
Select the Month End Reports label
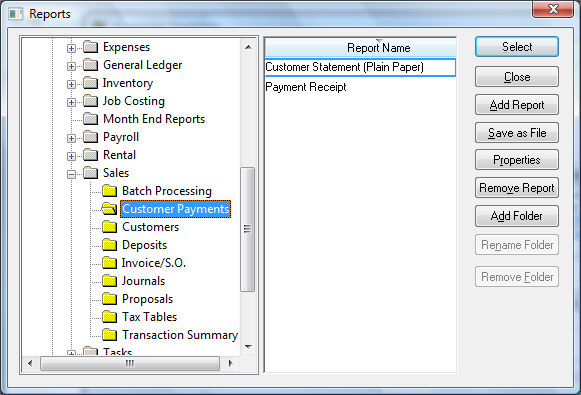pyautogui.click(x=154, y=119)
